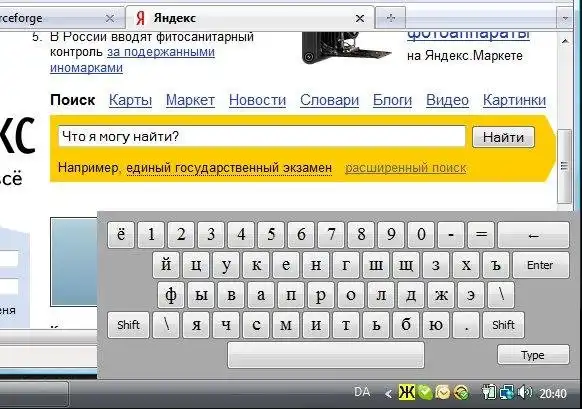This screenshot has width=582, height=409.
Task: Tap the м key on virtual keyboard
Action: 286,325
